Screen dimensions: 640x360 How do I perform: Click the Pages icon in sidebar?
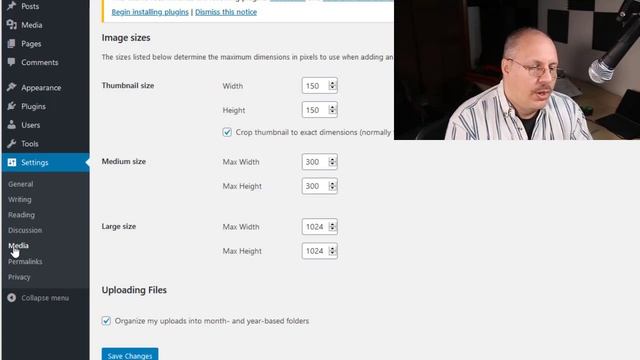pyautogui.click(x=11, y=43)
